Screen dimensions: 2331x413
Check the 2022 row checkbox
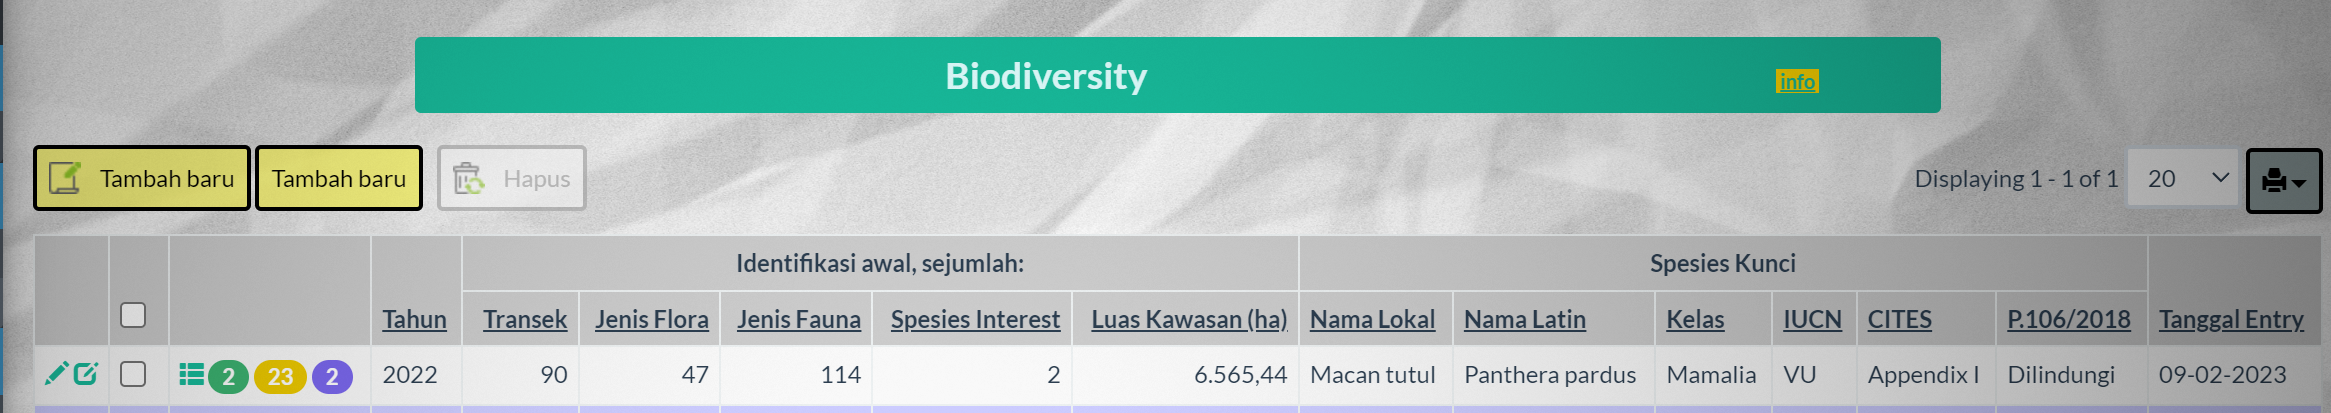coord(133,374)
